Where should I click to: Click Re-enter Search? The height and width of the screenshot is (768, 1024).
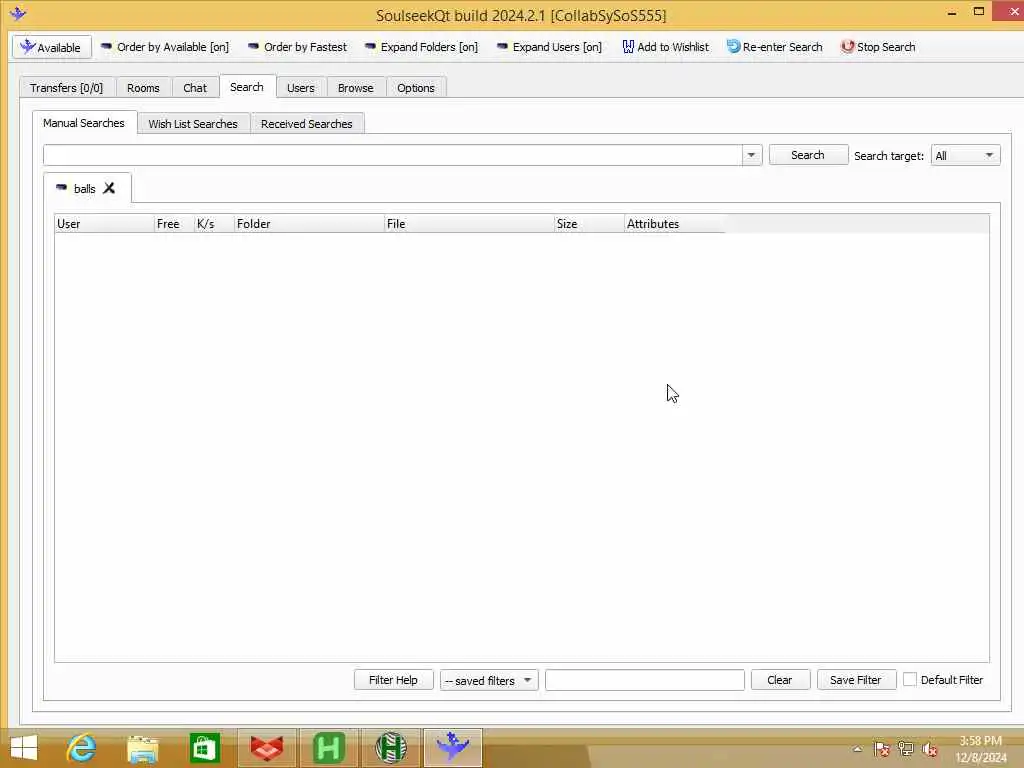(775, 47)
